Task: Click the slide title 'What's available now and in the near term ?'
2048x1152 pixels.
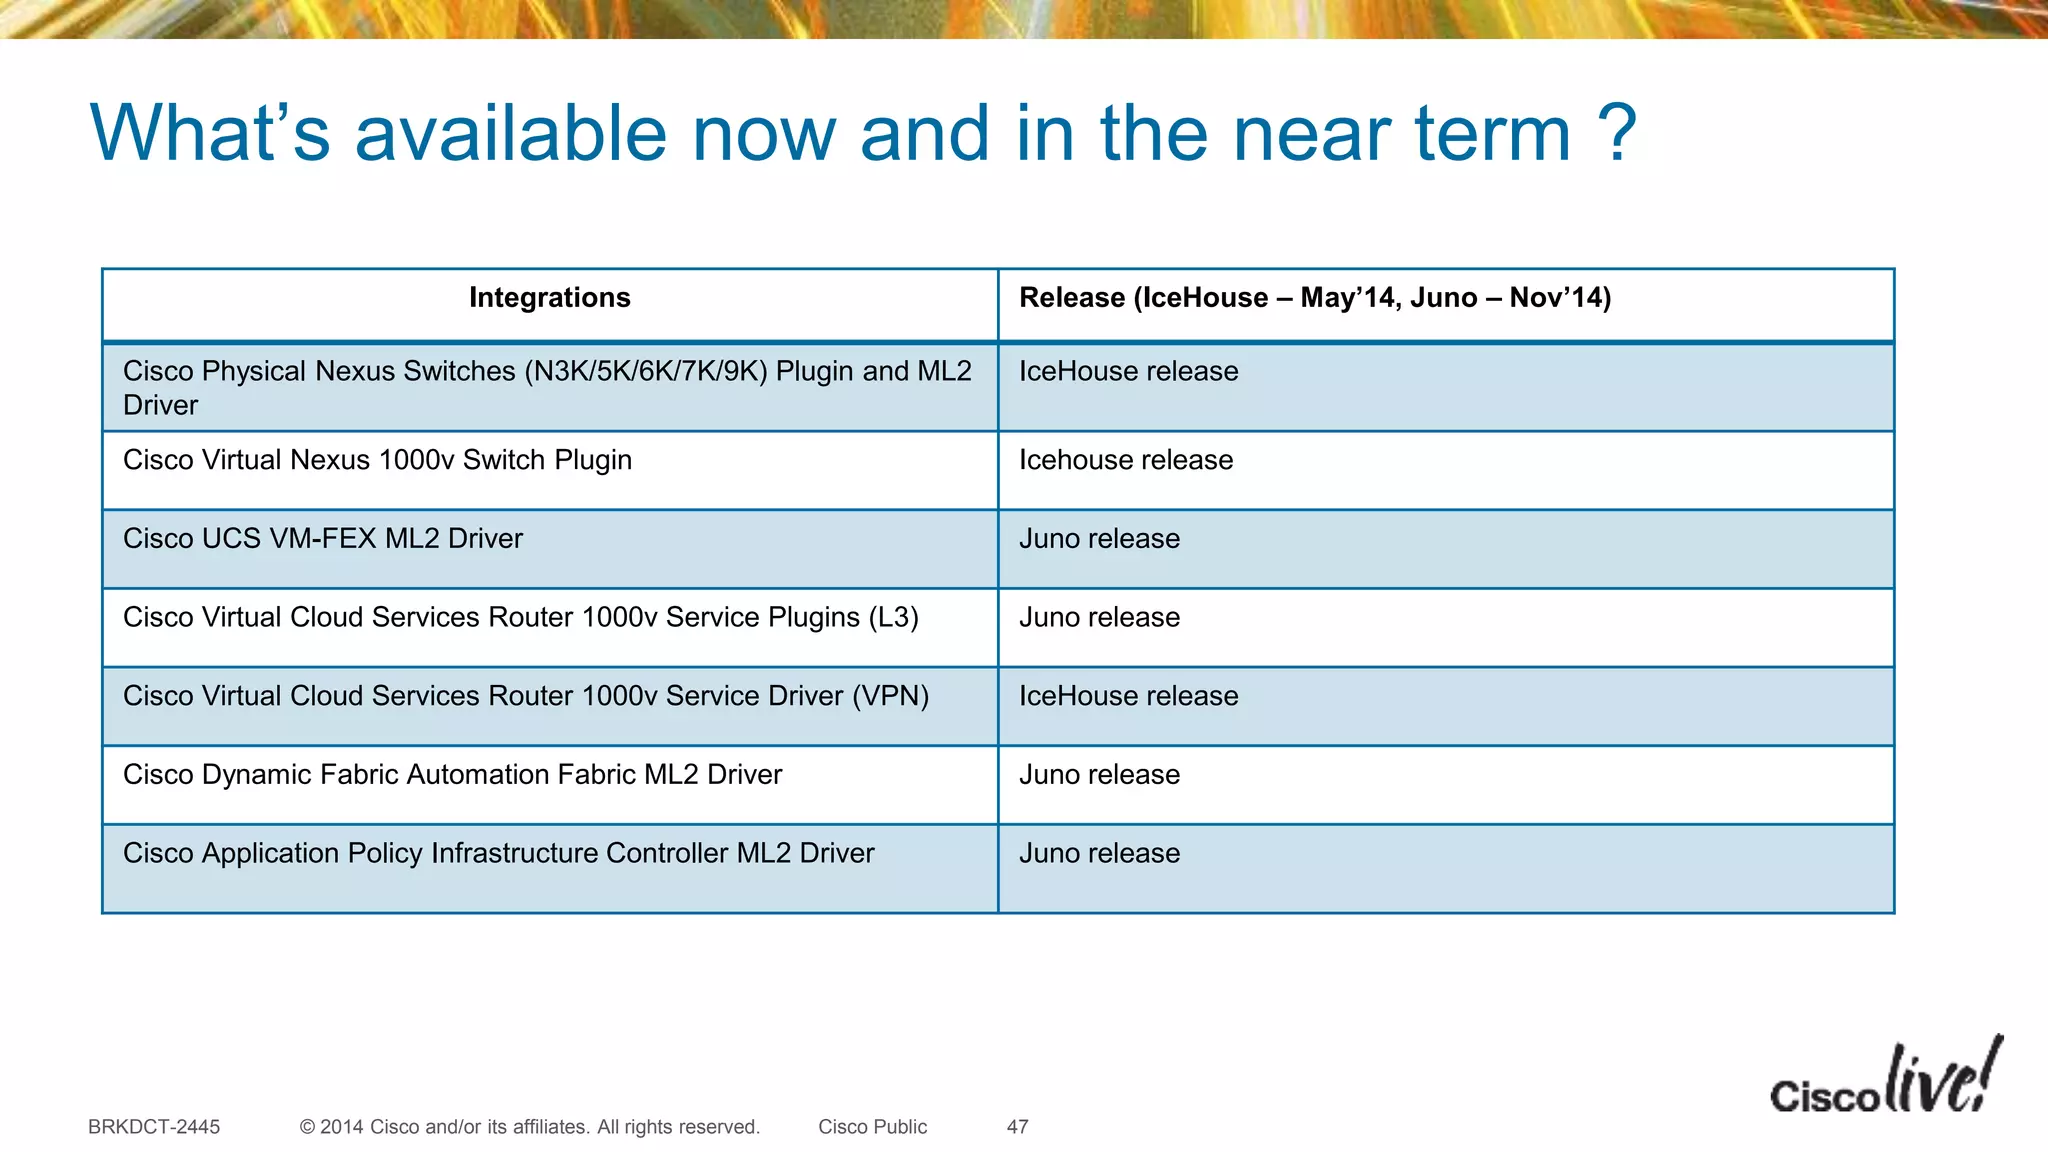Action: 863,133
